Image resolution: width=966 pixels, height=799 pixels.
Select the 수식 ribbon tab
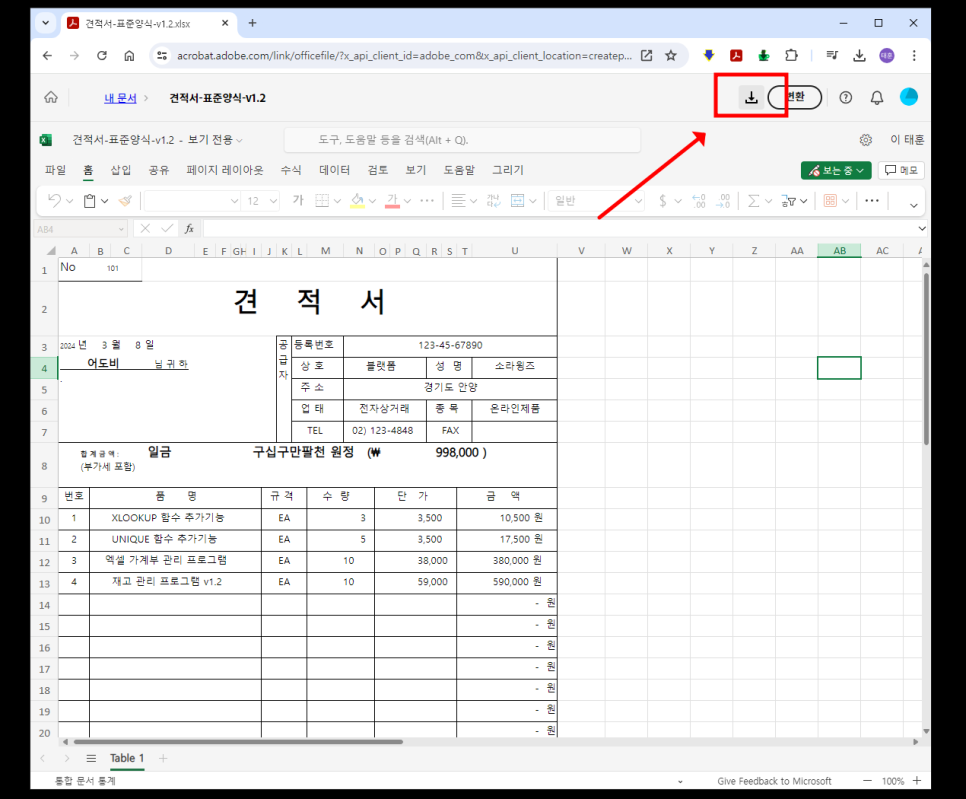291,170
